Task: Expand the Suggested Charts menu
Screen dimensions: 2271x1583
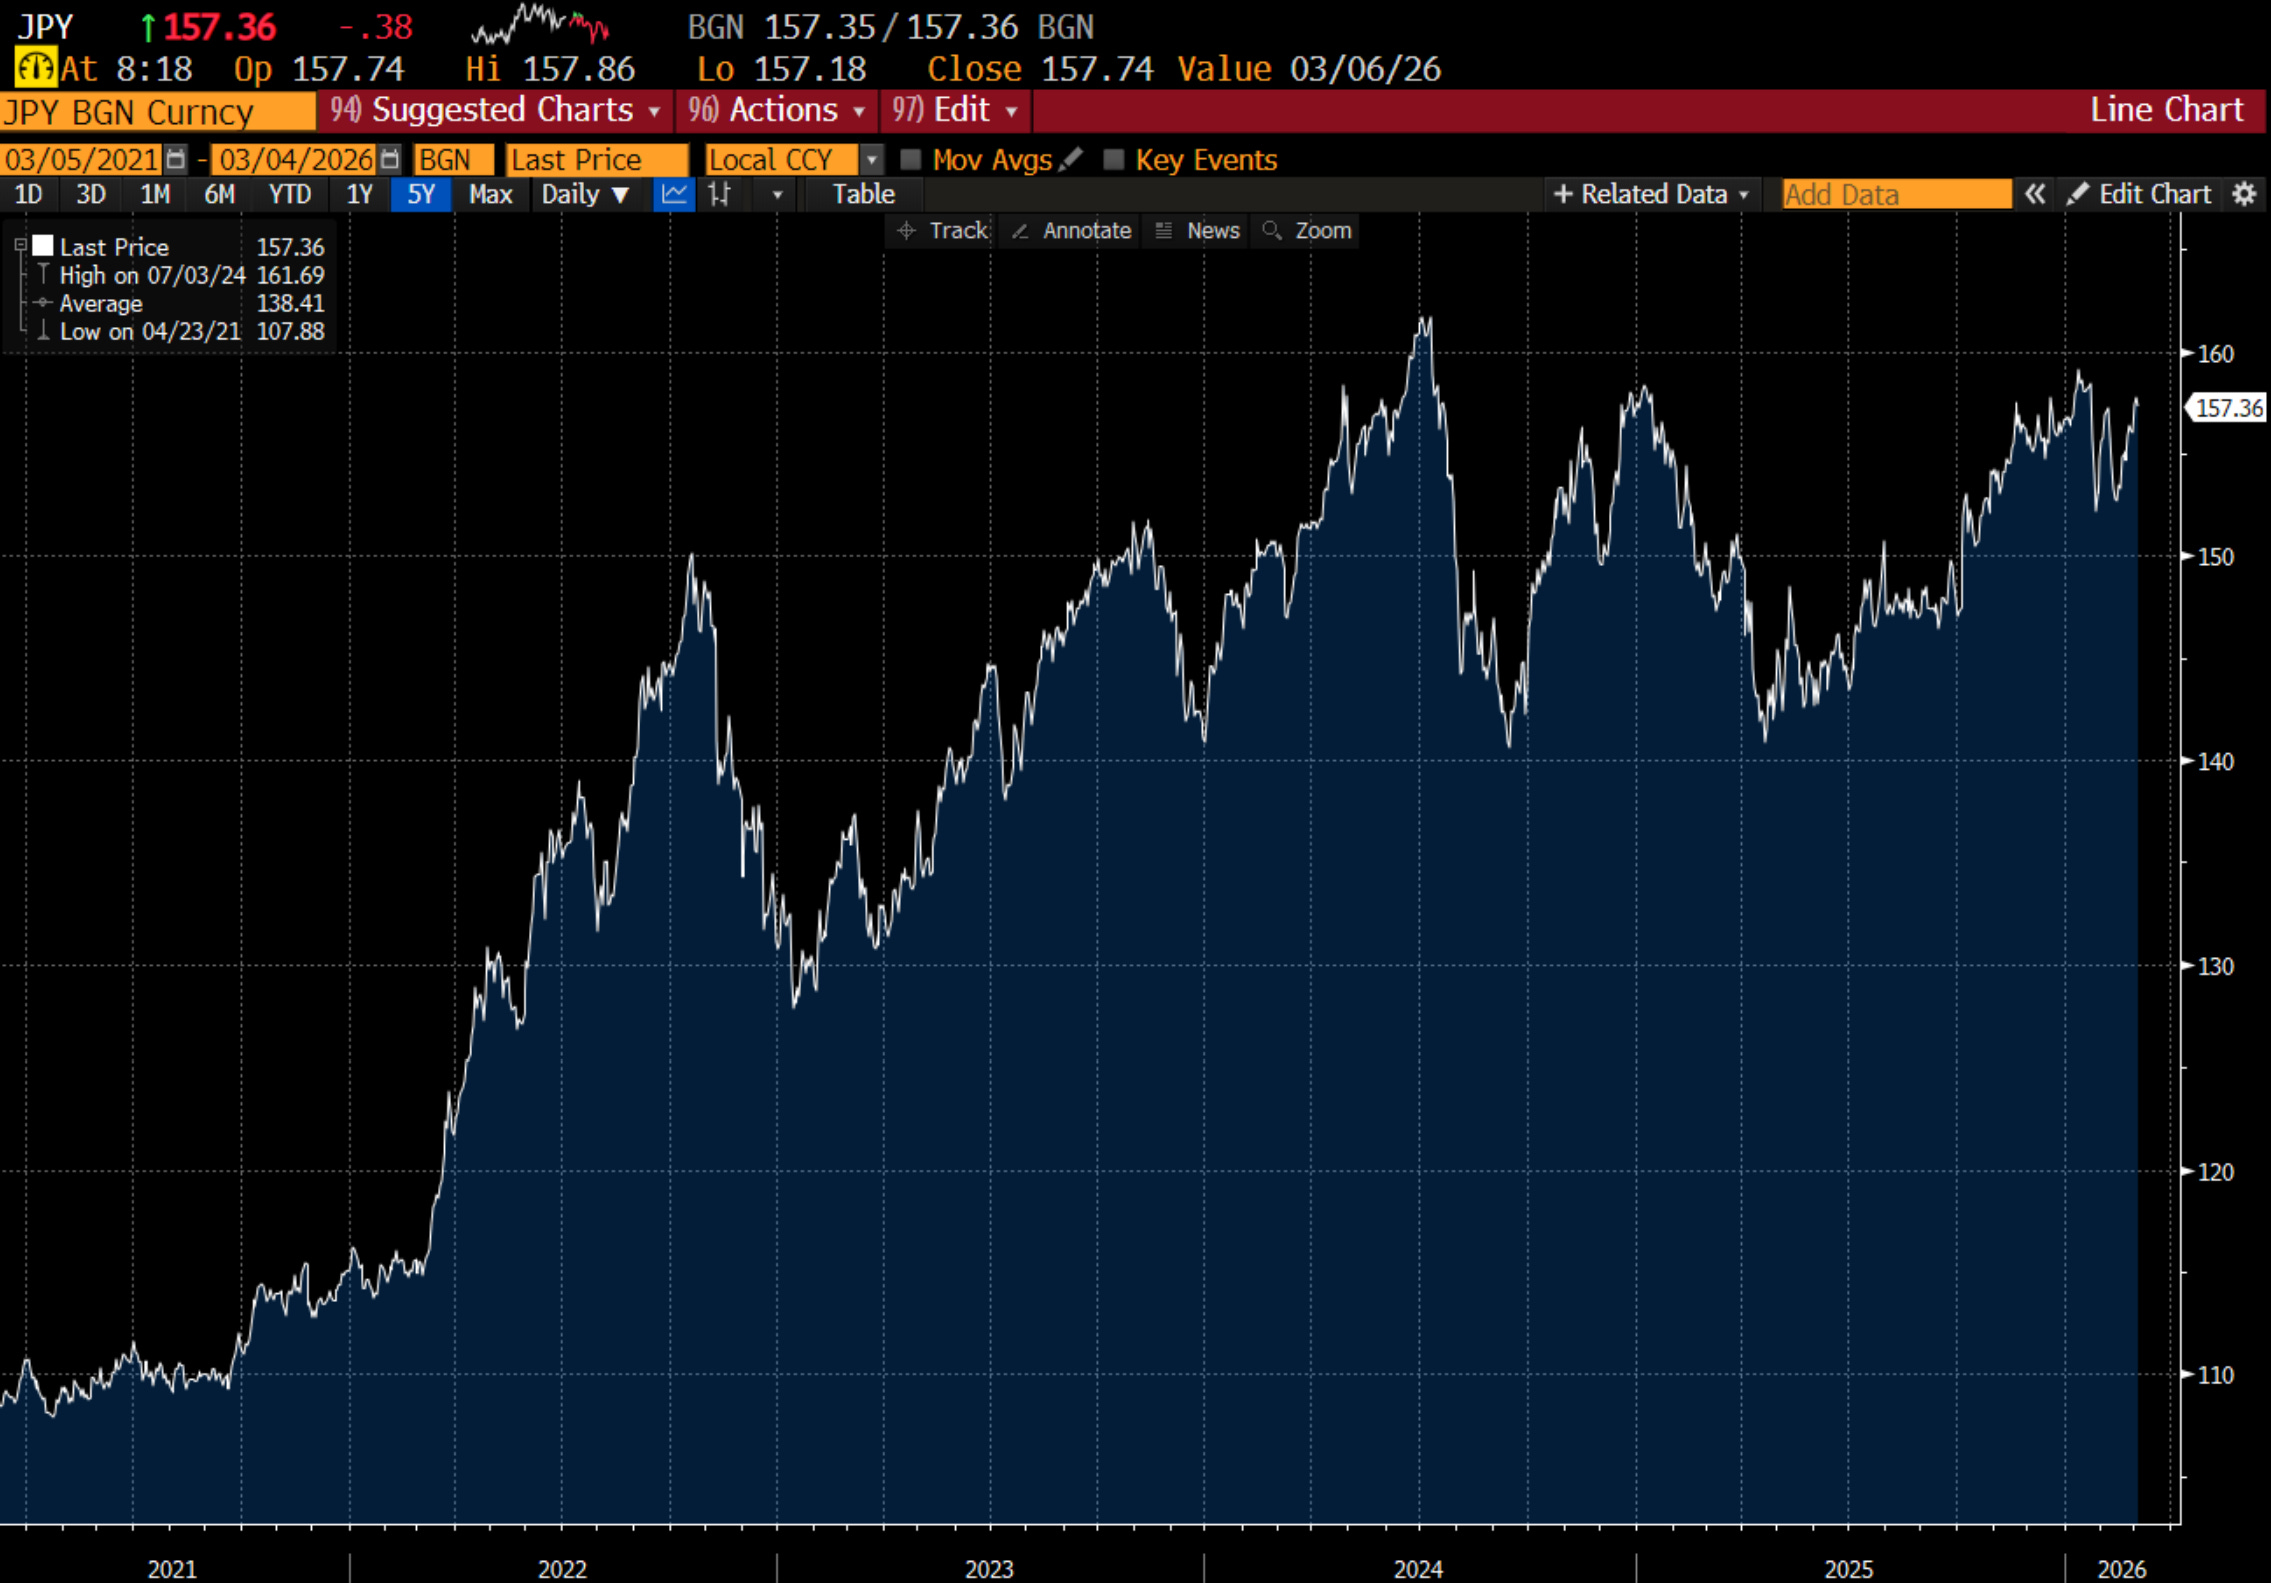Action: pyautogui.click(x=497, y=110)
